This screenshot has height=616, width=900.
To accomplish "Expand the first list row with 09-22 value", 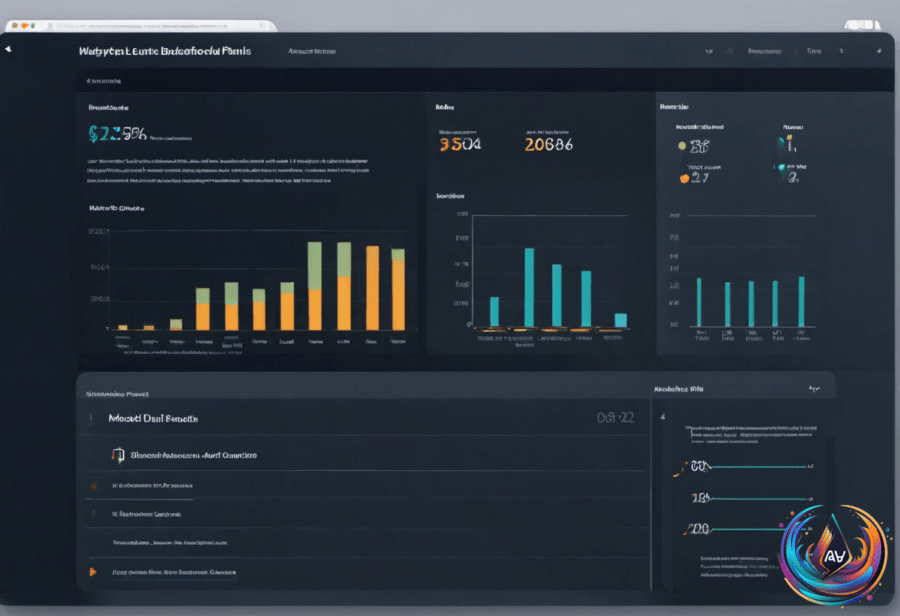I will [x=363, y=418].
